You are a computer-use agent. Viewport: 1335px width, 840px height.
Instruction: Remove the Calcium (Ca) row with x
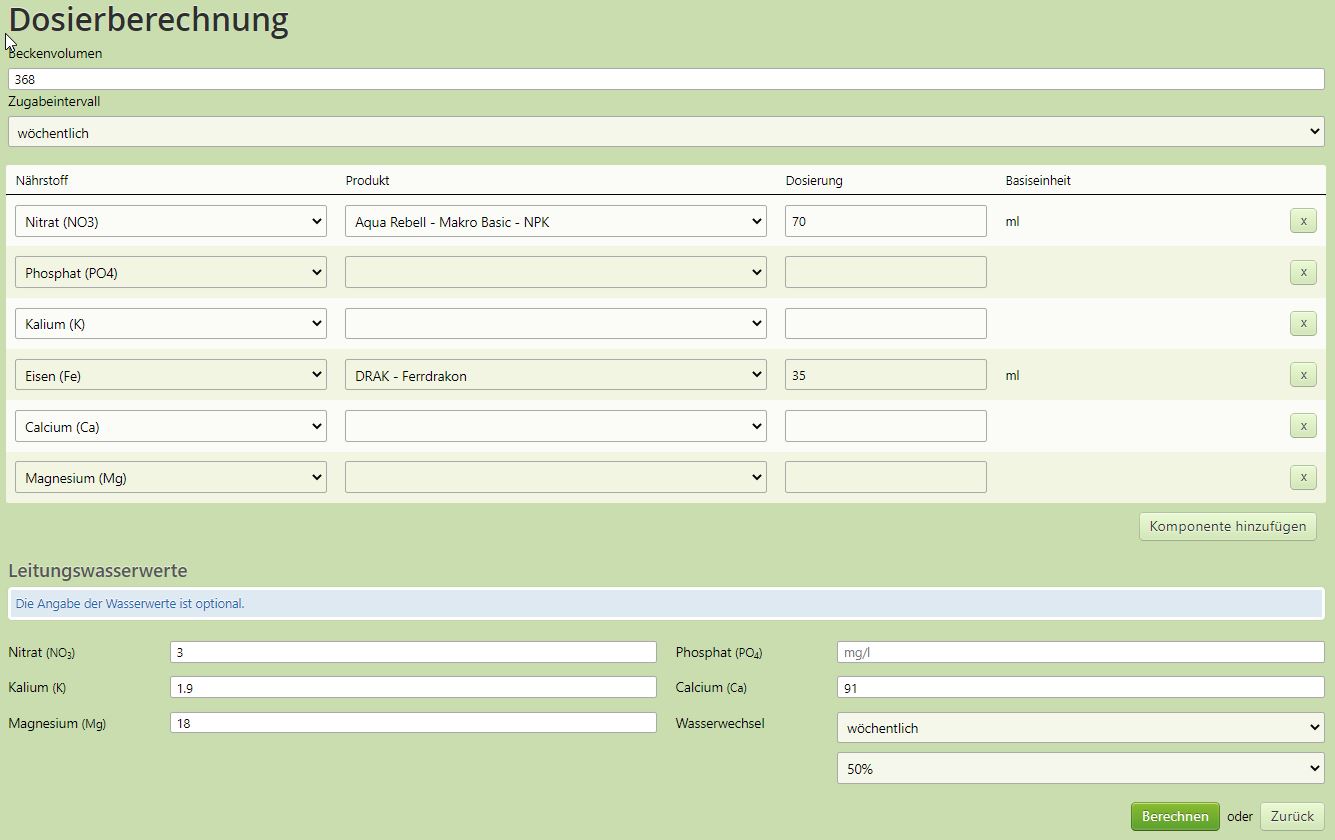(x=1303, y=426)
